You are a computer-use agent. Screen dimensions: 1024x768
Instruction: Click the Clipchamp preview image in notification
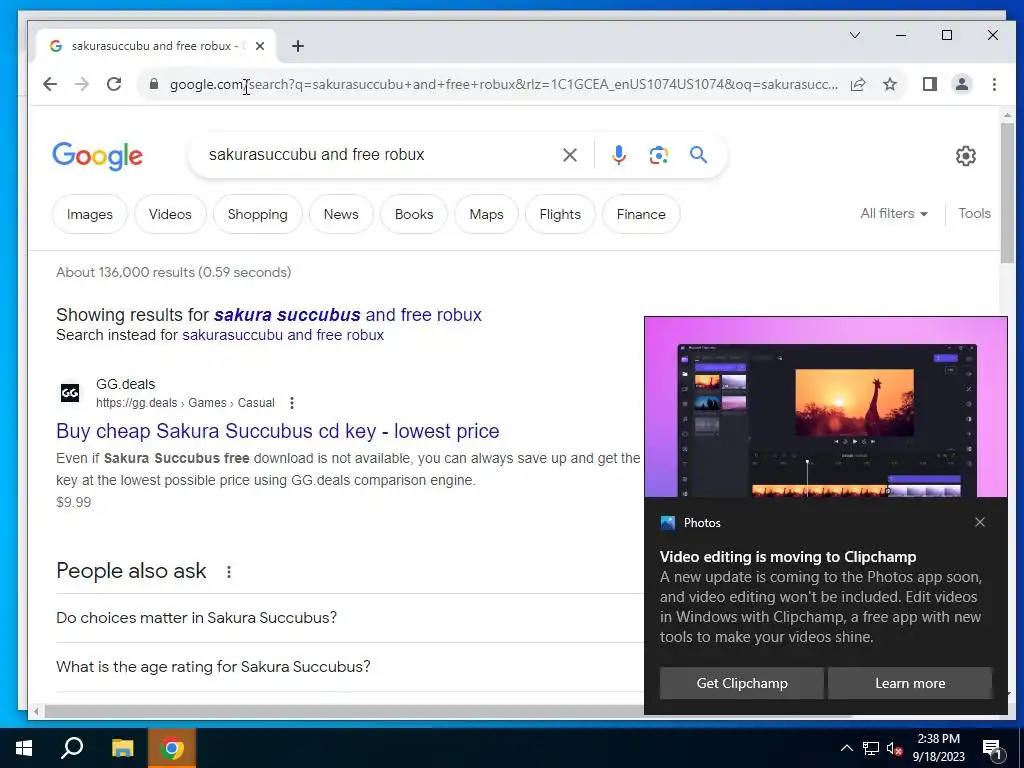[825, 408]
